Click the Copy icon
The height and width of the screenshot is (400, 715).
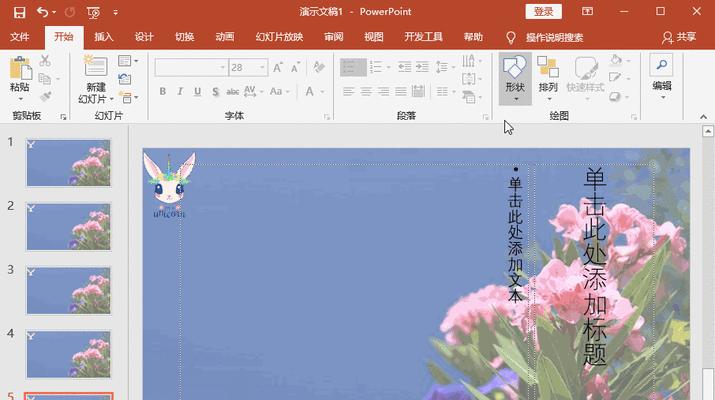click(45, 79)
